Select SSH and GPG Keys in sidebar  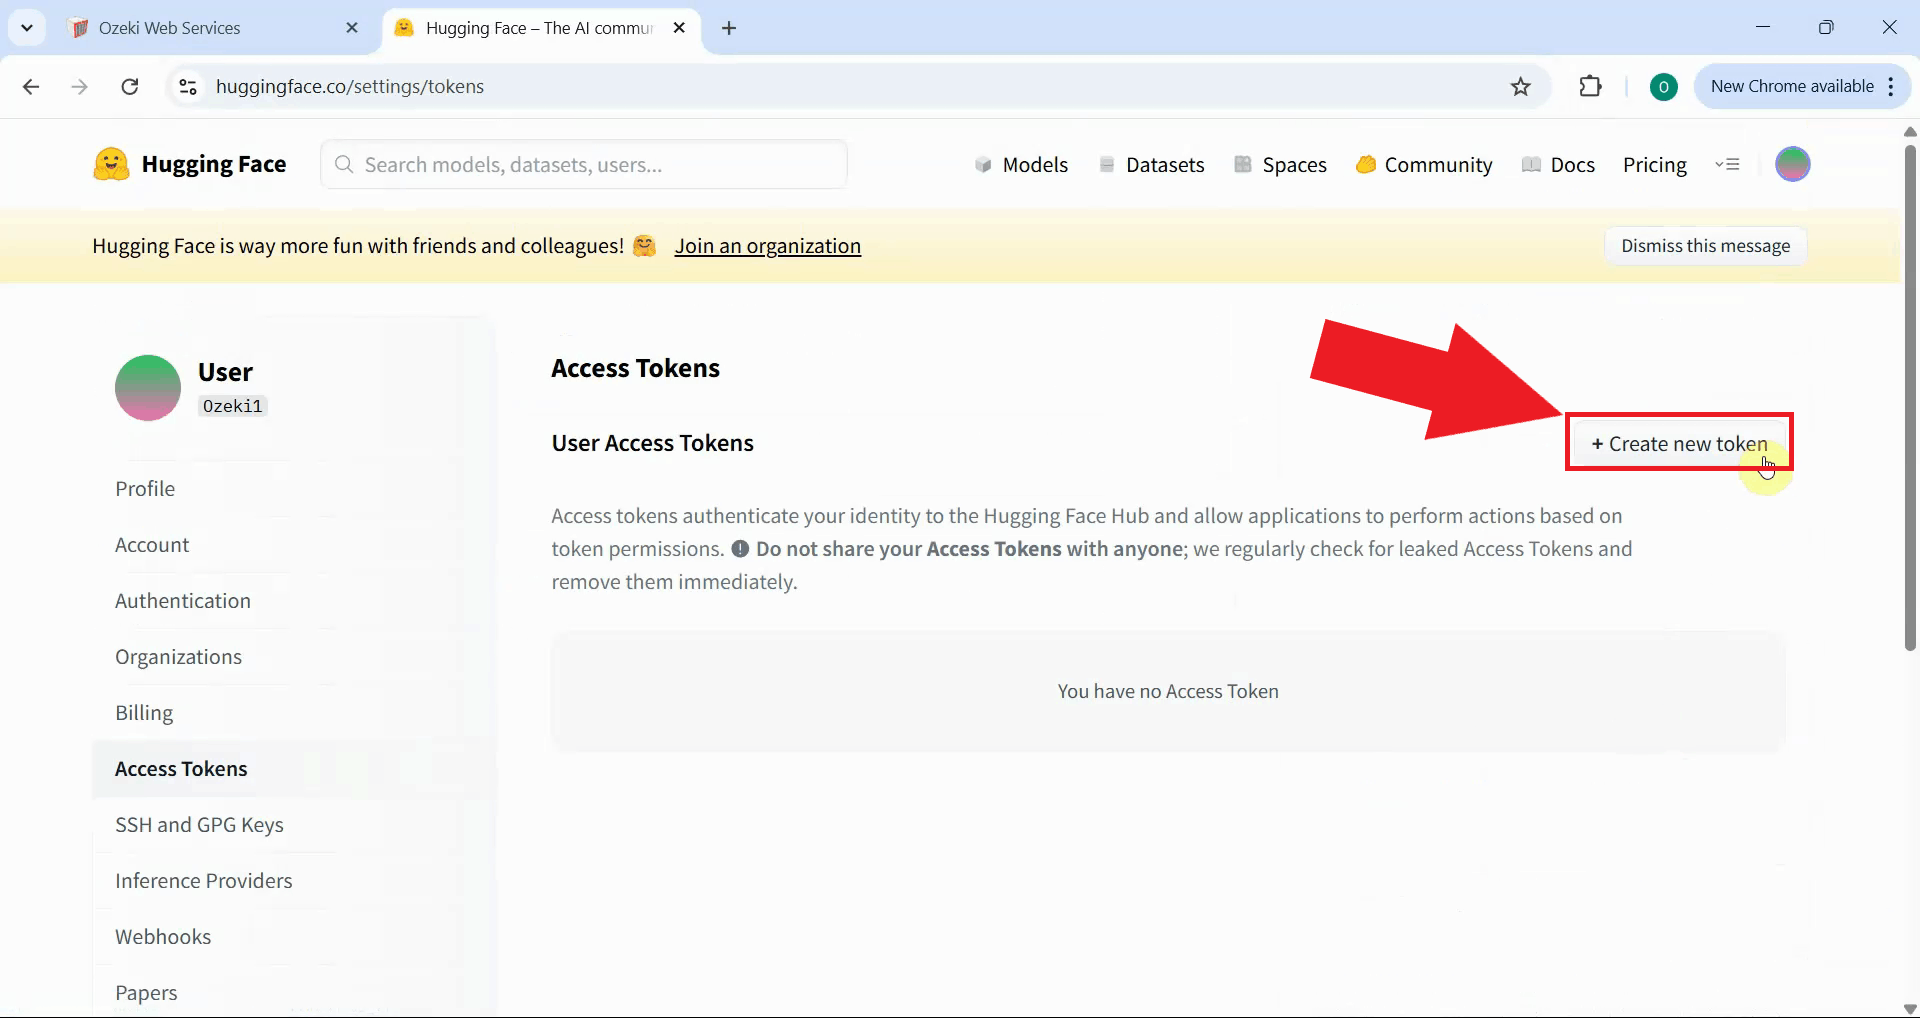tap(199, 825)
